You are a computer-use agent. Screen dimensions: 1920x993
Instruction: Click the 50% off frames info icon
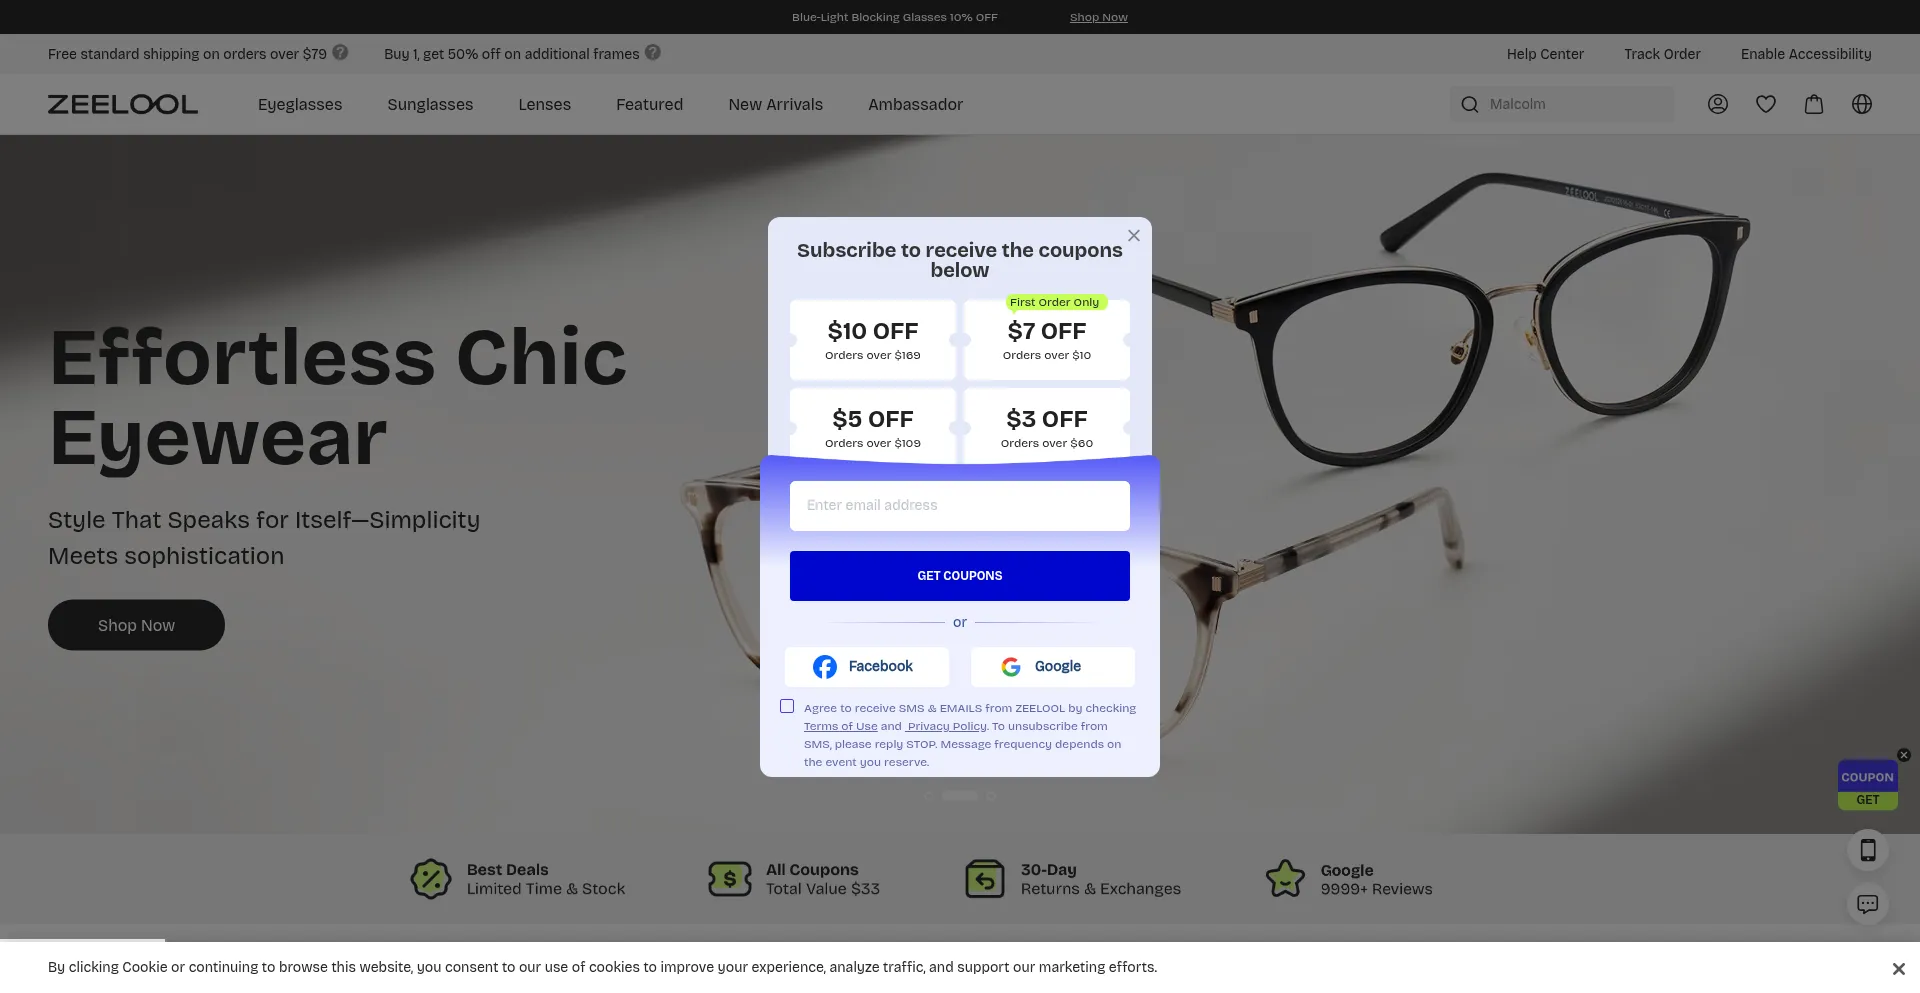[x=653, y=53]
